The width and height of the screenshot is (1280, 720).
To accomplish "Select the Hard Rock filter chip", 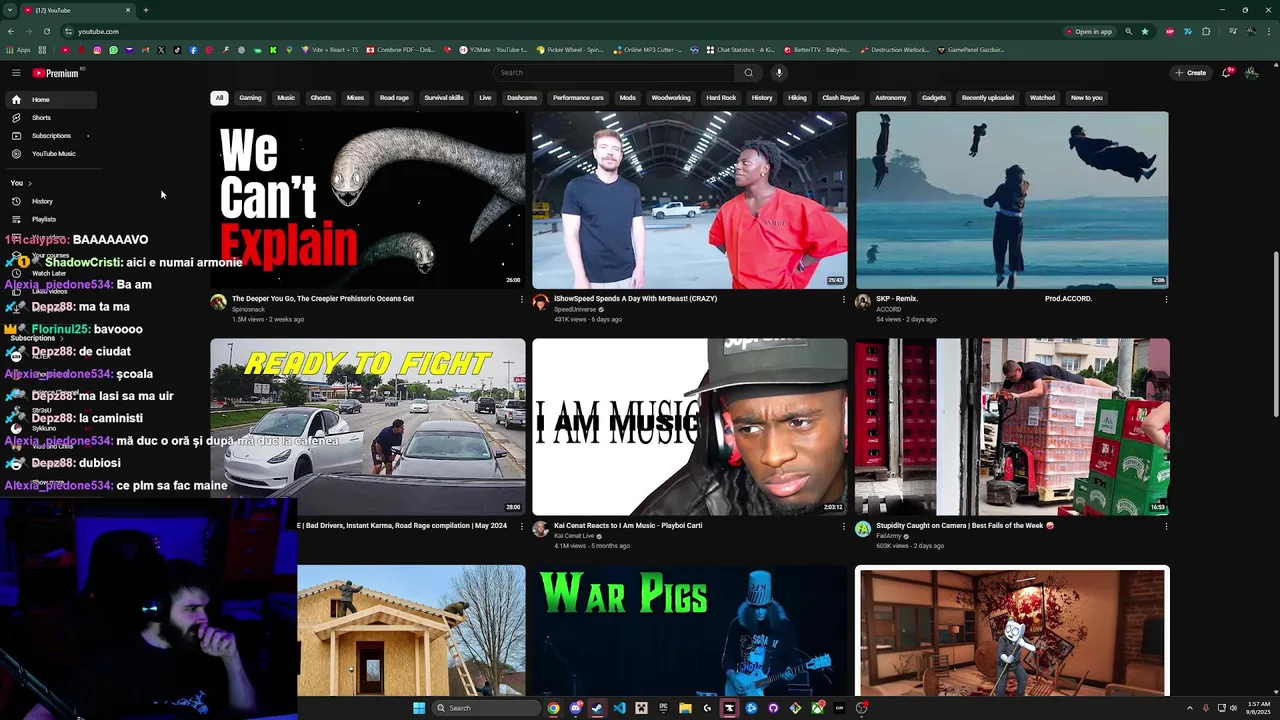I will click(721, 98).
